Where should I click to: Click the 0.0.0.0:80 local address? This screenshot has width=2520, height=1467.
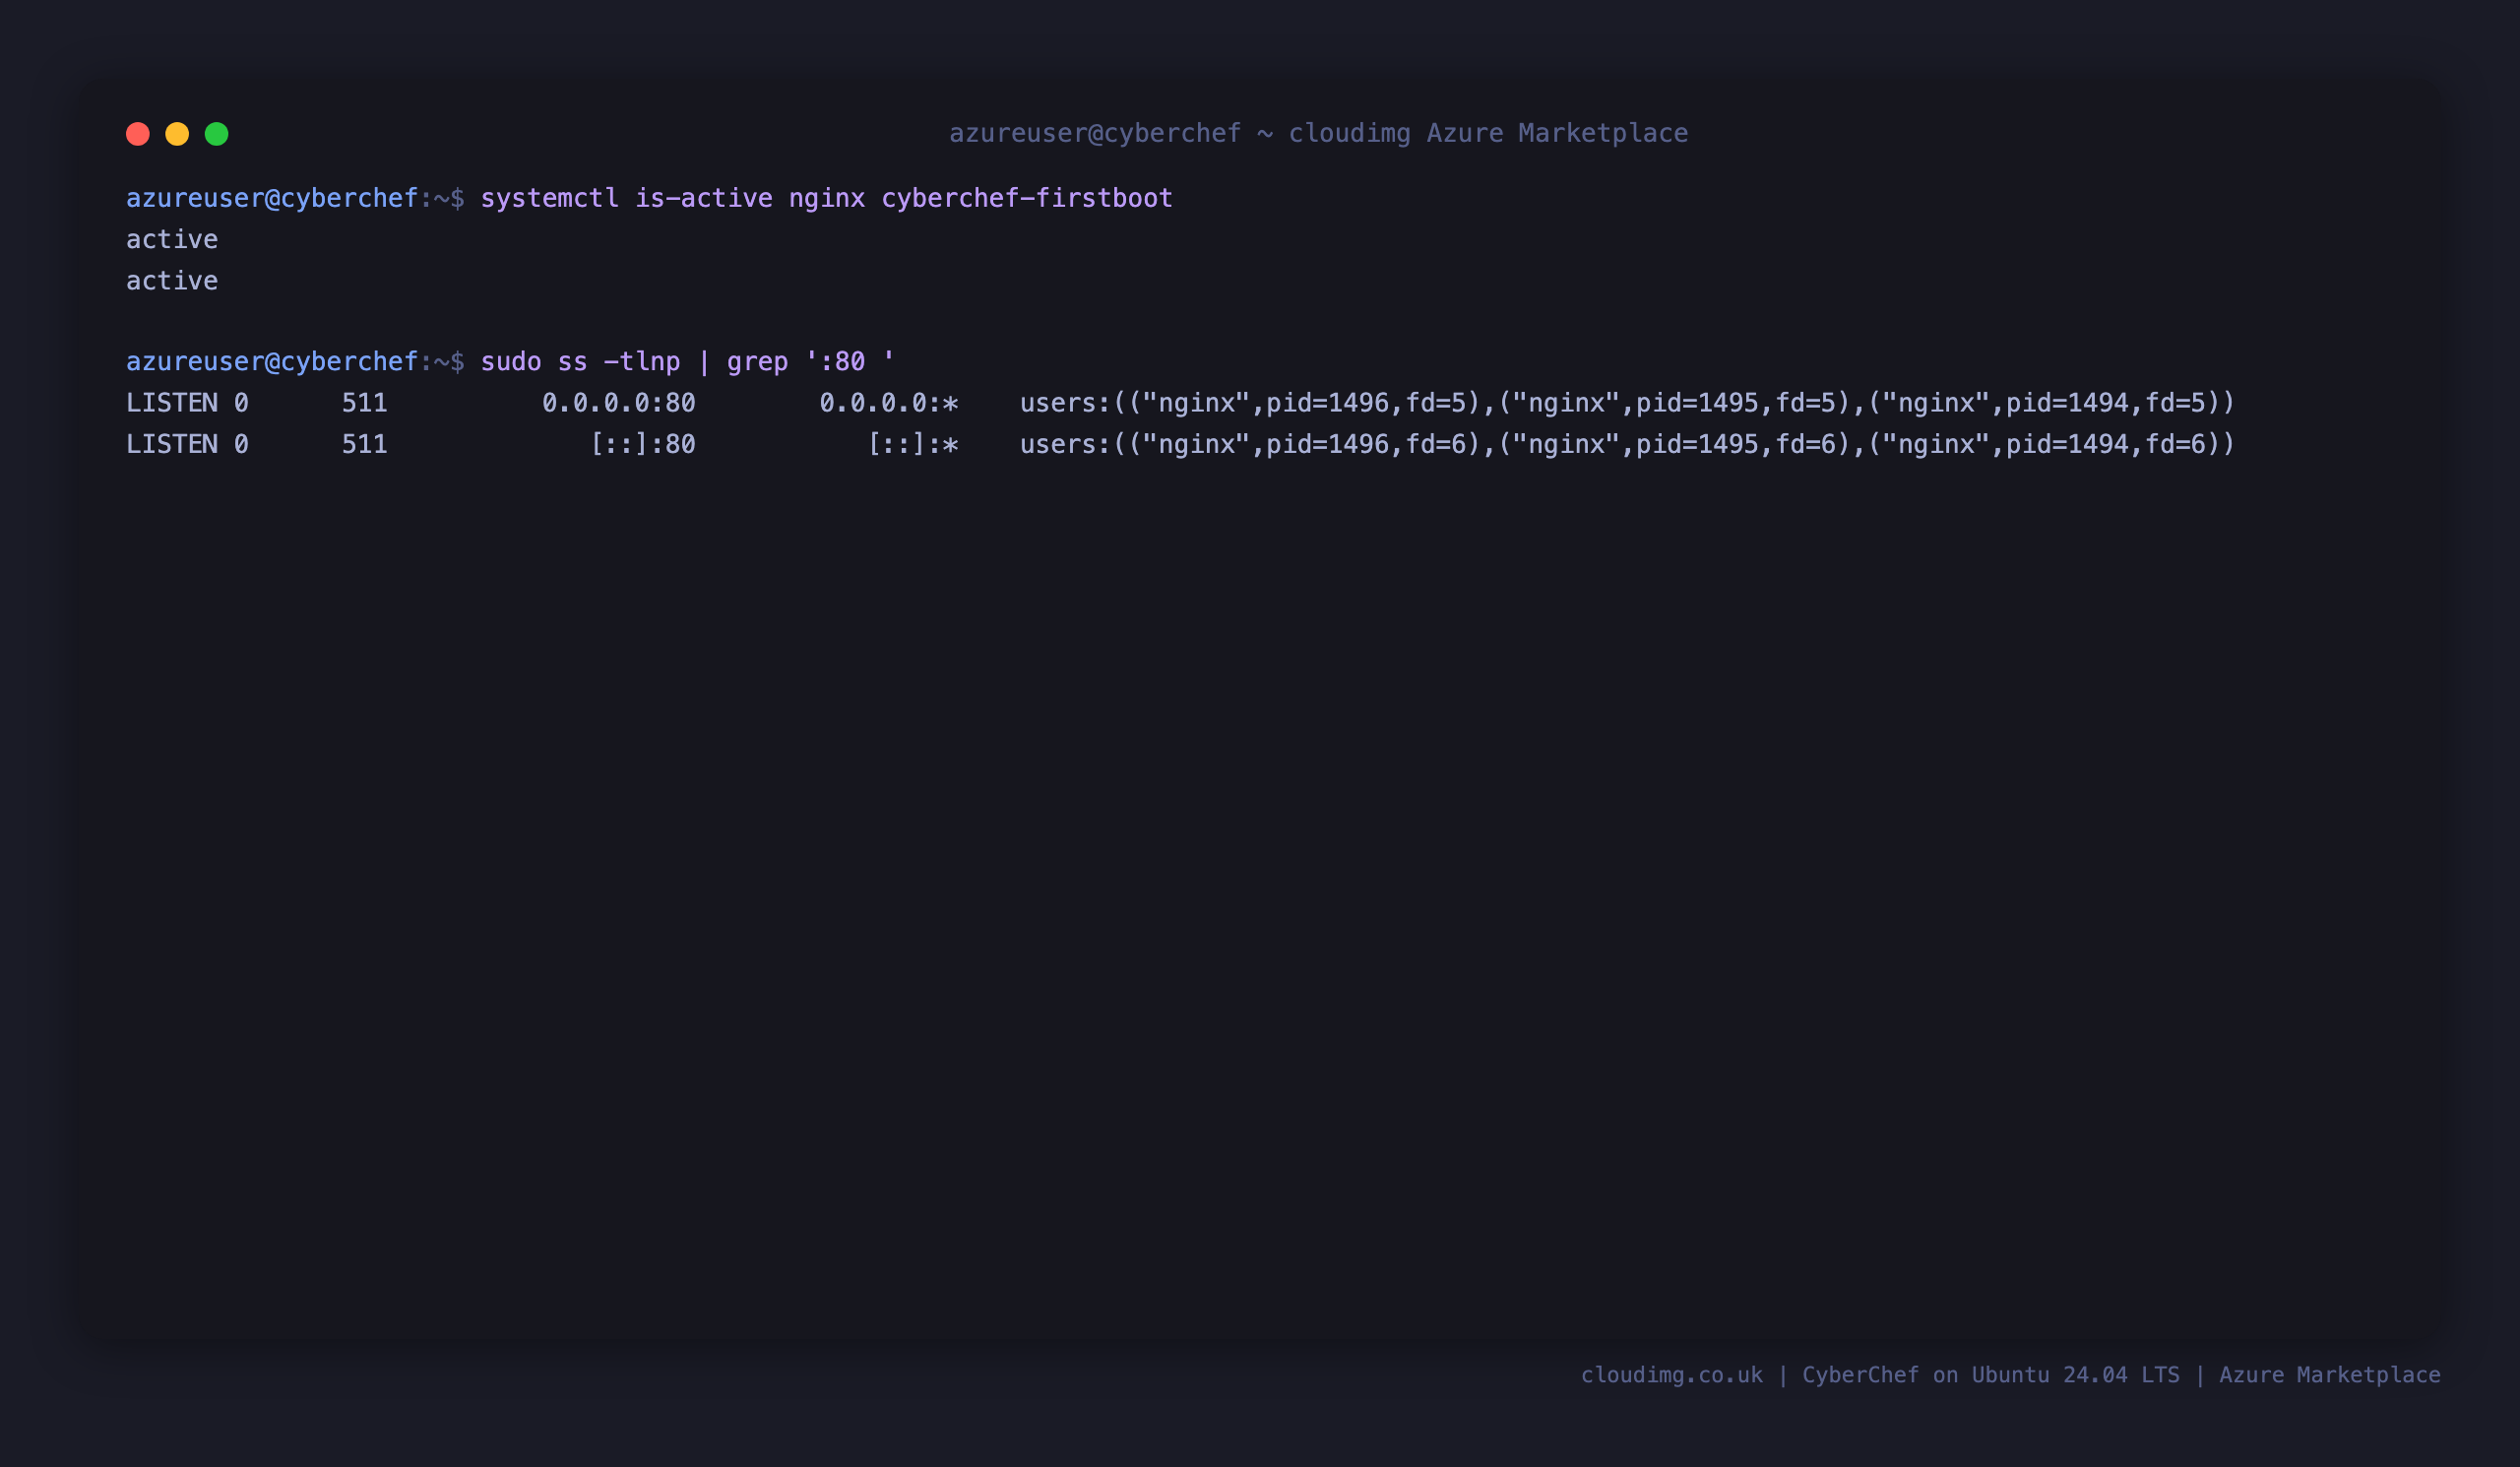(x=619, y=403)
